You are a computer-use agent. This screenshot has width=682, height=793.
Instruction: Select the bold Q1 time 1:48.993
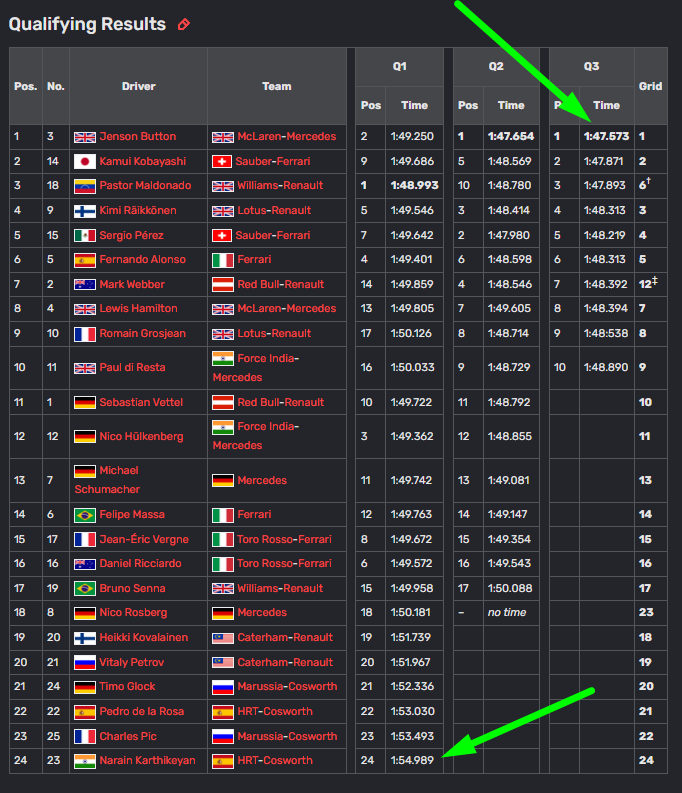pyautogui.click(x=415, y=186)
